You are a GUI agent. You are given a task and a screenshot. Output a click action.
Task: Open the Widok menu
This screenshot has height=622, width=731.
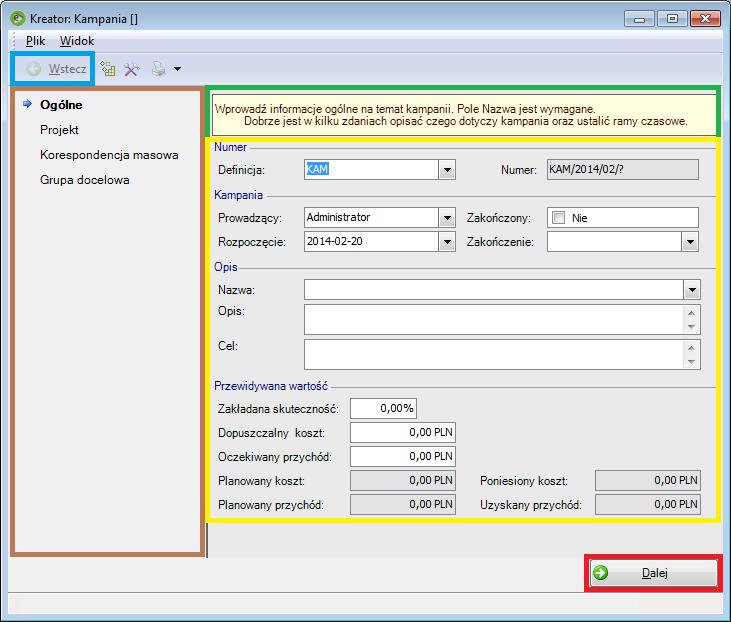(77, 41)
